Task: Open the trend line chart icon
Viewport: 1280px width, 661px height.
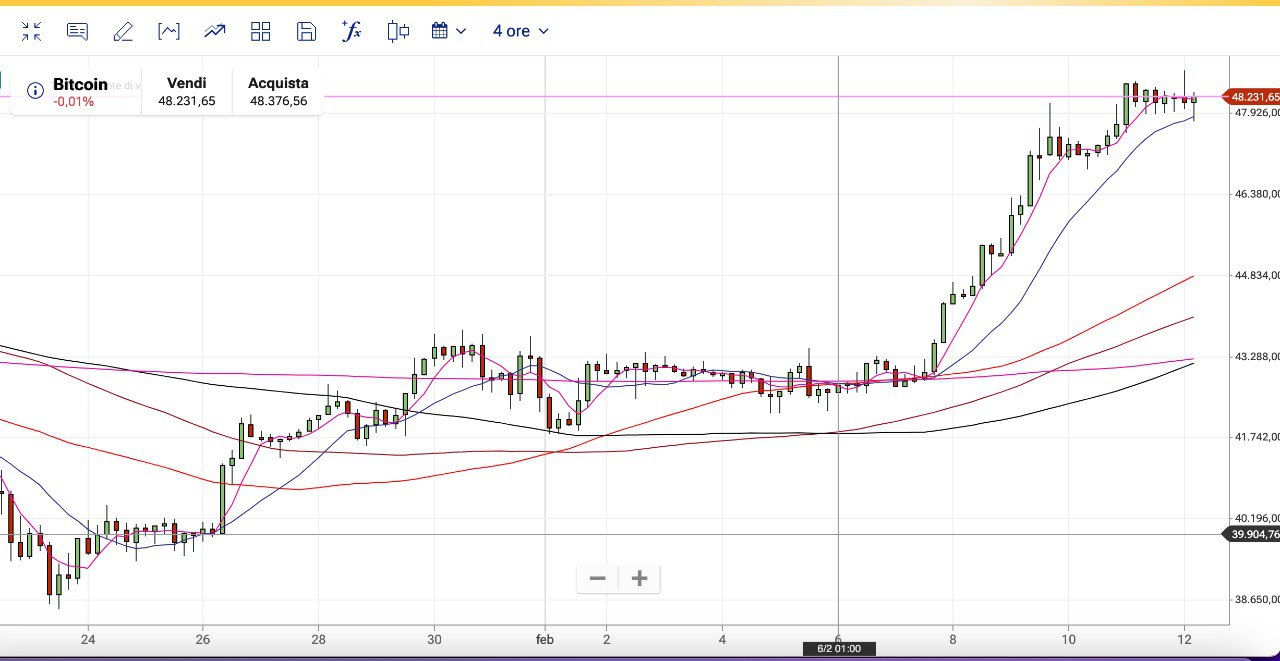Action: coord(215,32)
